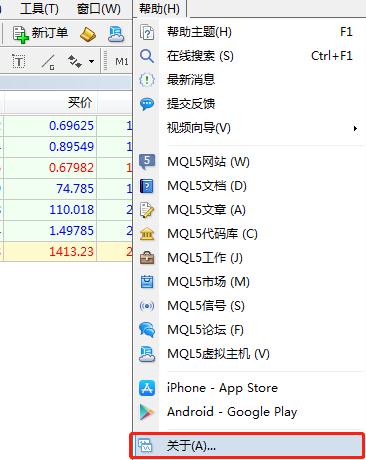366x460 pixels.
Task: Select the line G drawing tool
Action: tap(48, 62)
